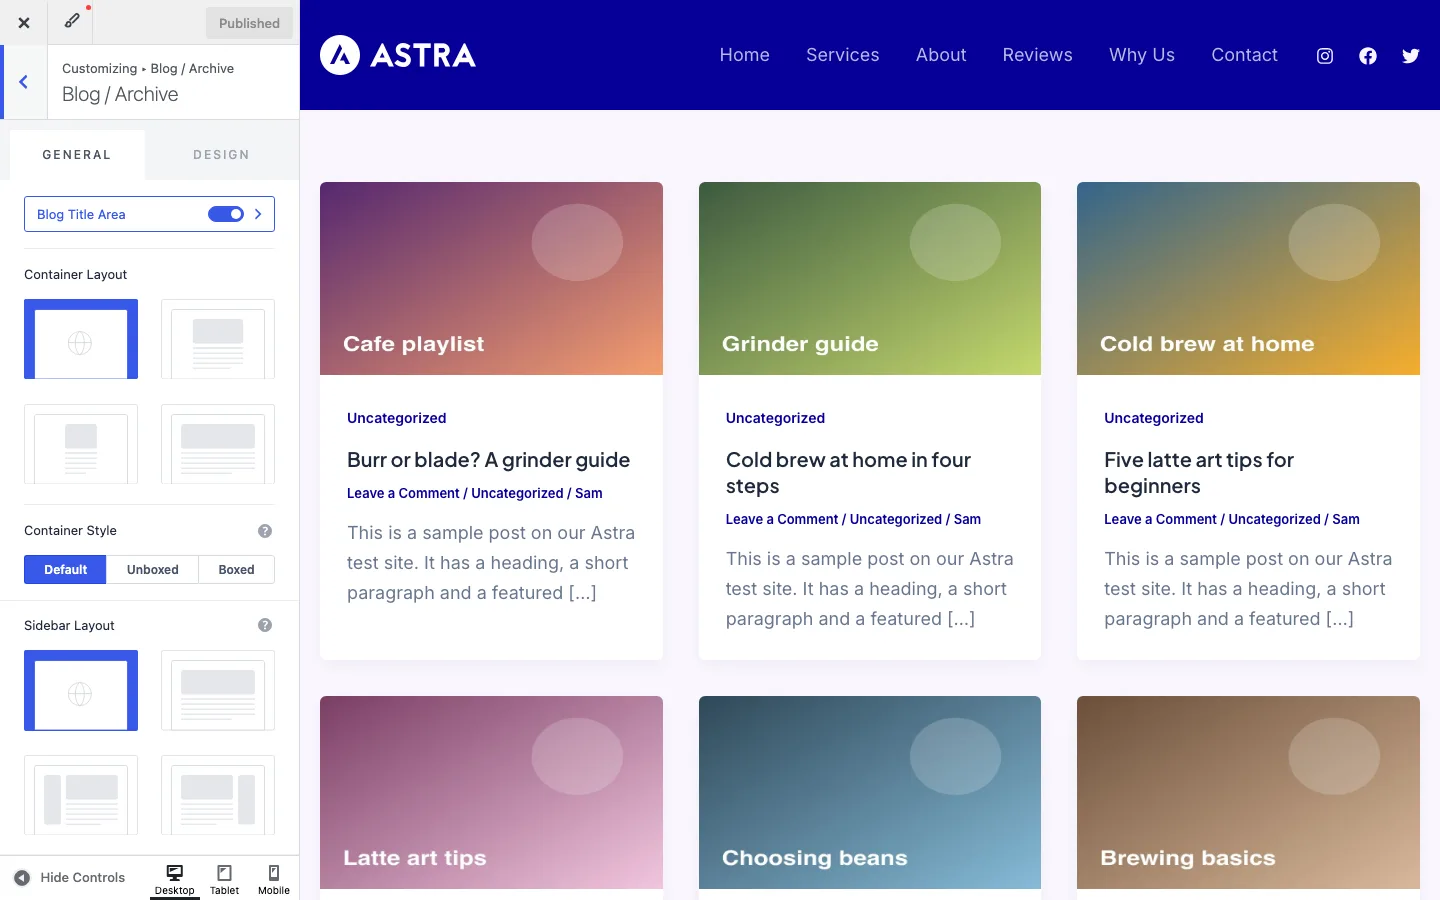This screenshot has height=900, width=1440.
Task: Click Sidebar Layout help question icon
Action: 265,625
